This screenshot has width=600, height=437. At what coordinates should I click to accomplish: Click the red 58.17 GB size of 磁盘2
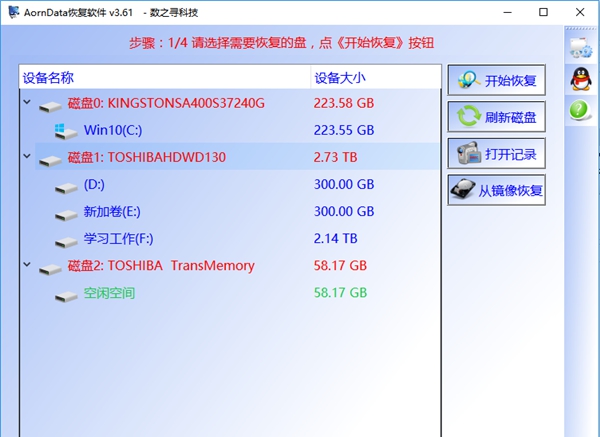pos(340,265)
